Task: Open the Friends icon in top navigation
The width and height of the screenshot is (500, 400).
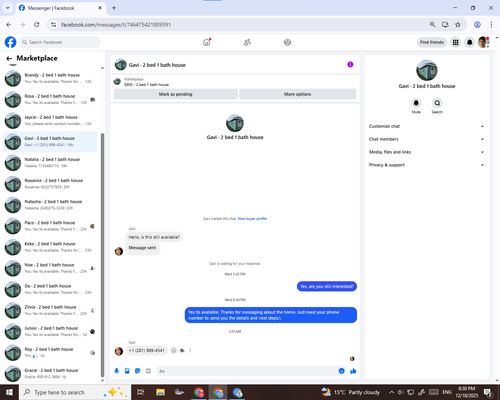Action: (x=247, y=42)
